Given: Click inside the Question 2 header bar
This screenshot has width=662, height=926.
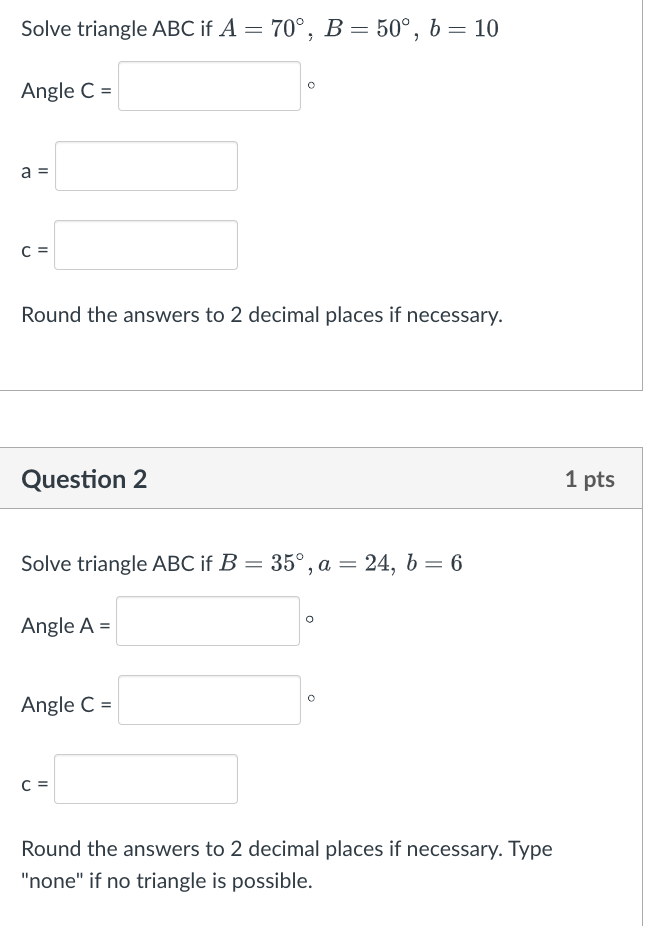Looking at the screenshot, I should click(330, 479).
